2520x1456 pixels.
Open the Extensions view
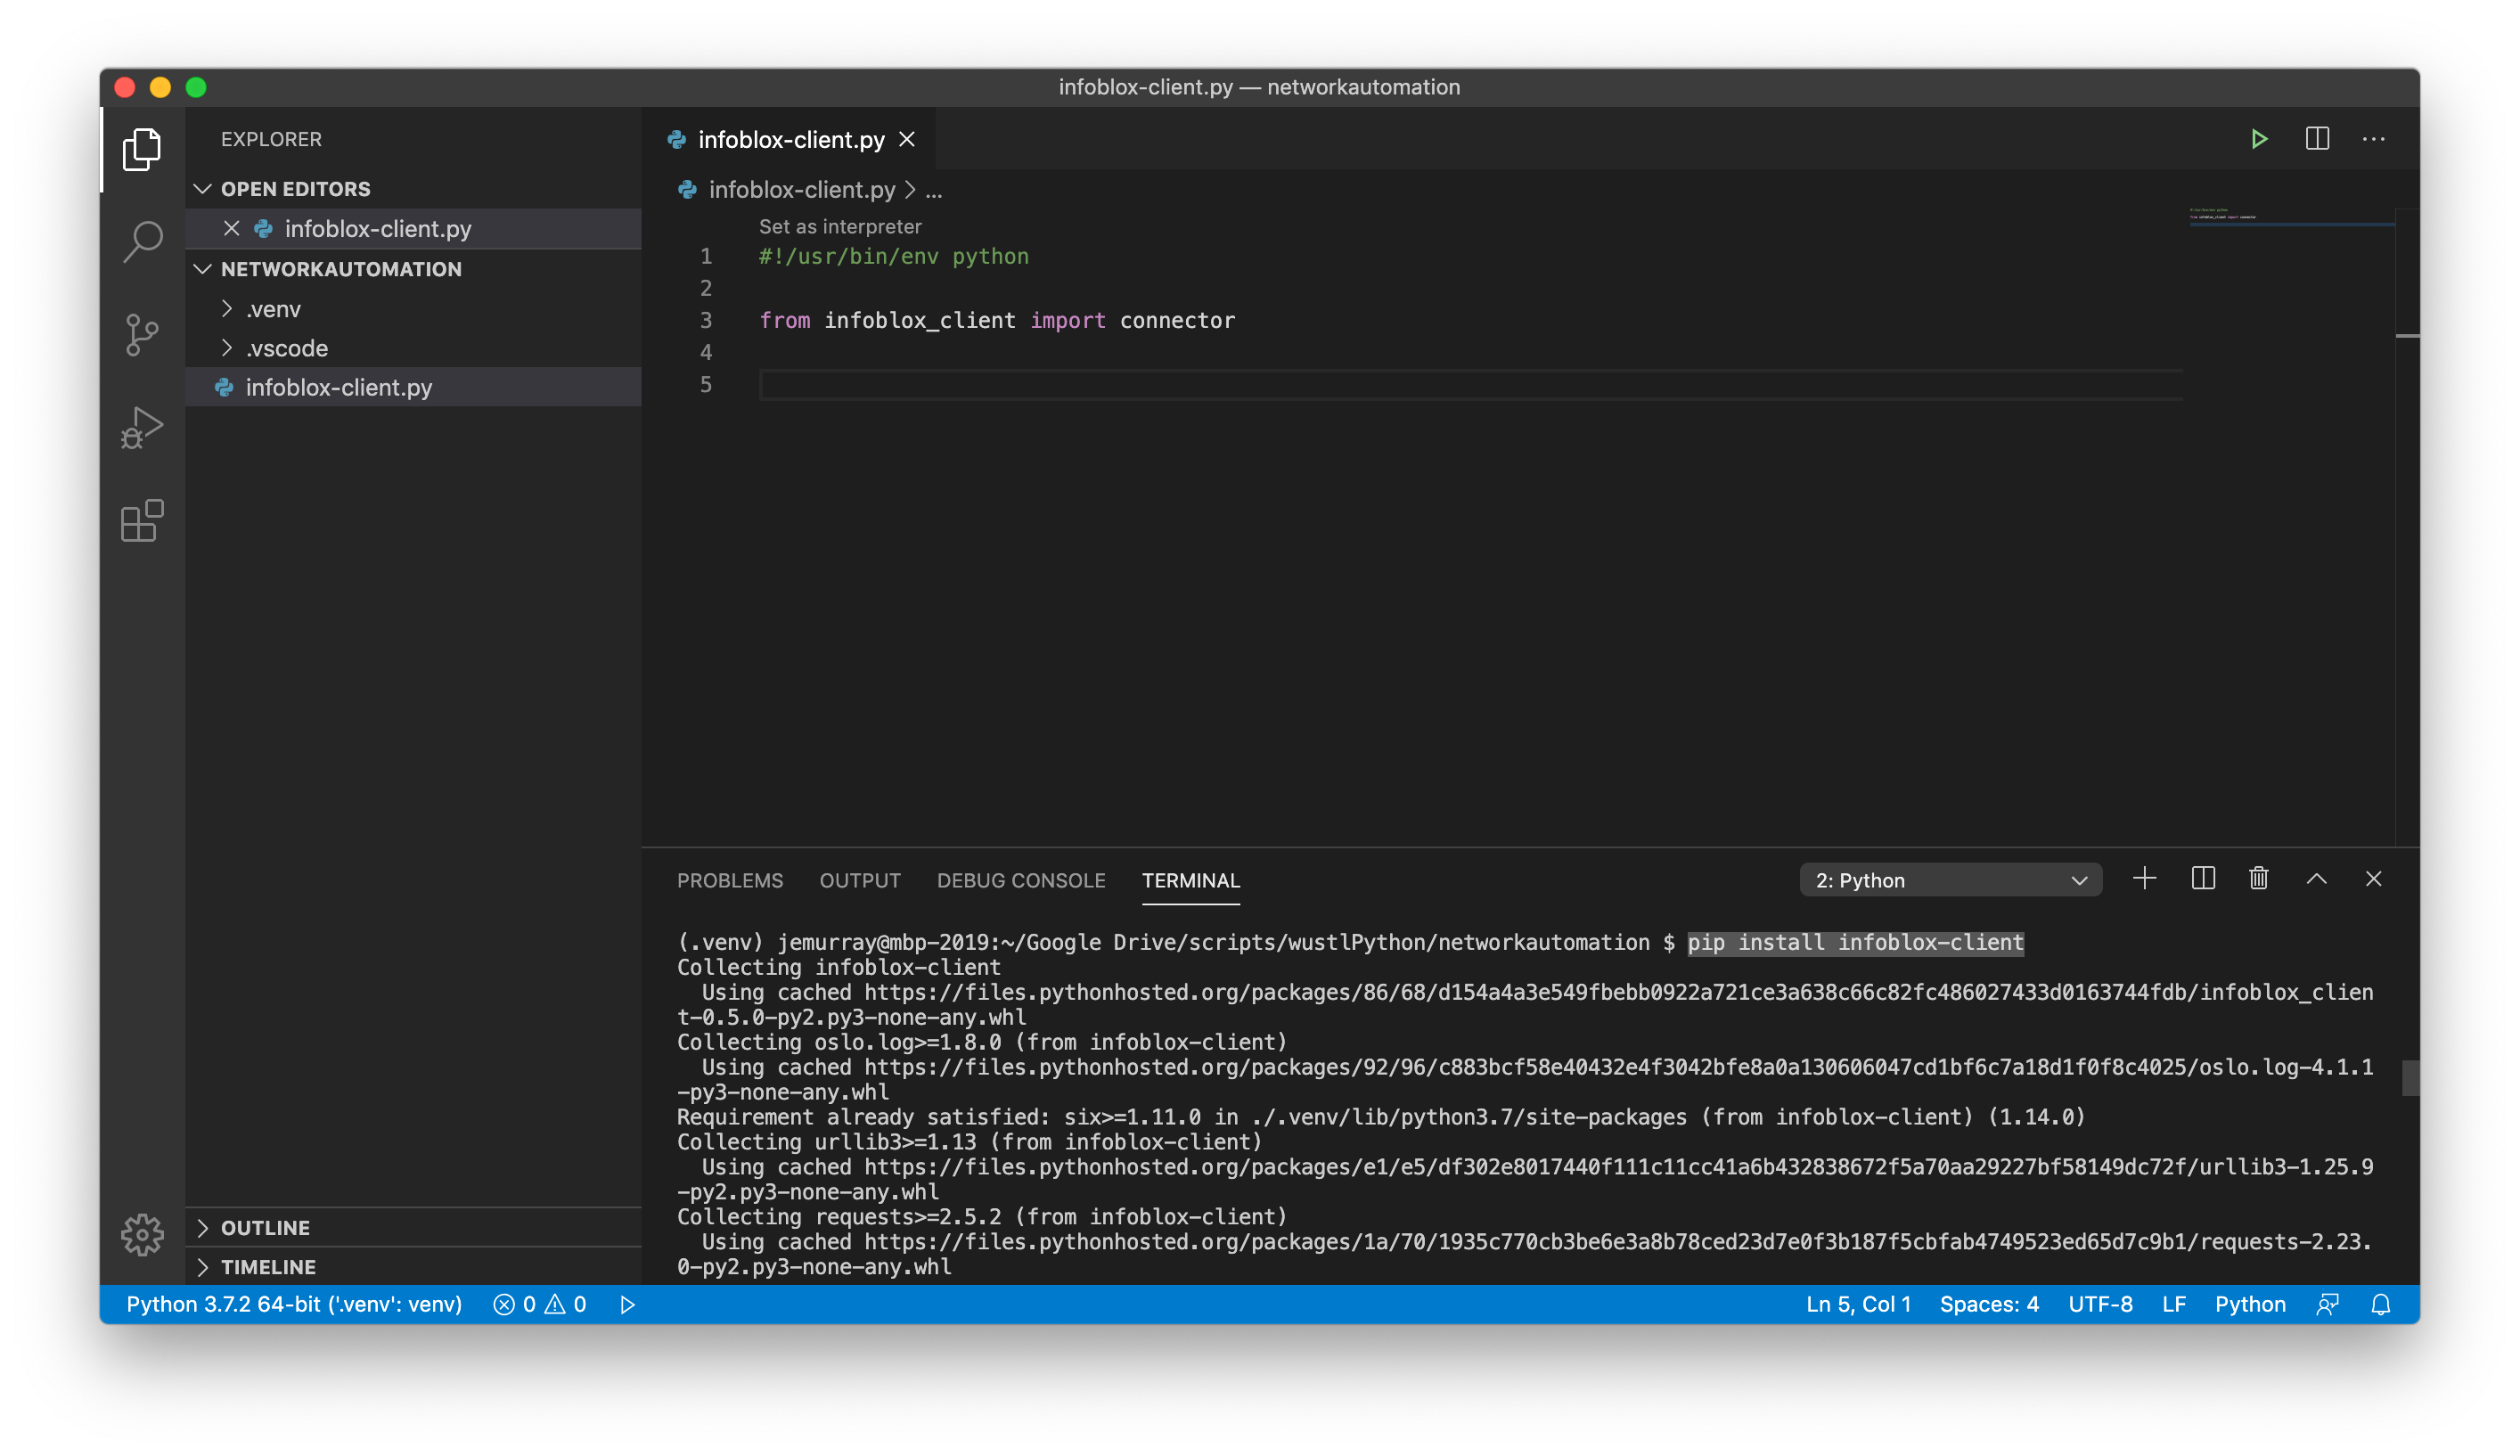(x=141, y=520)
